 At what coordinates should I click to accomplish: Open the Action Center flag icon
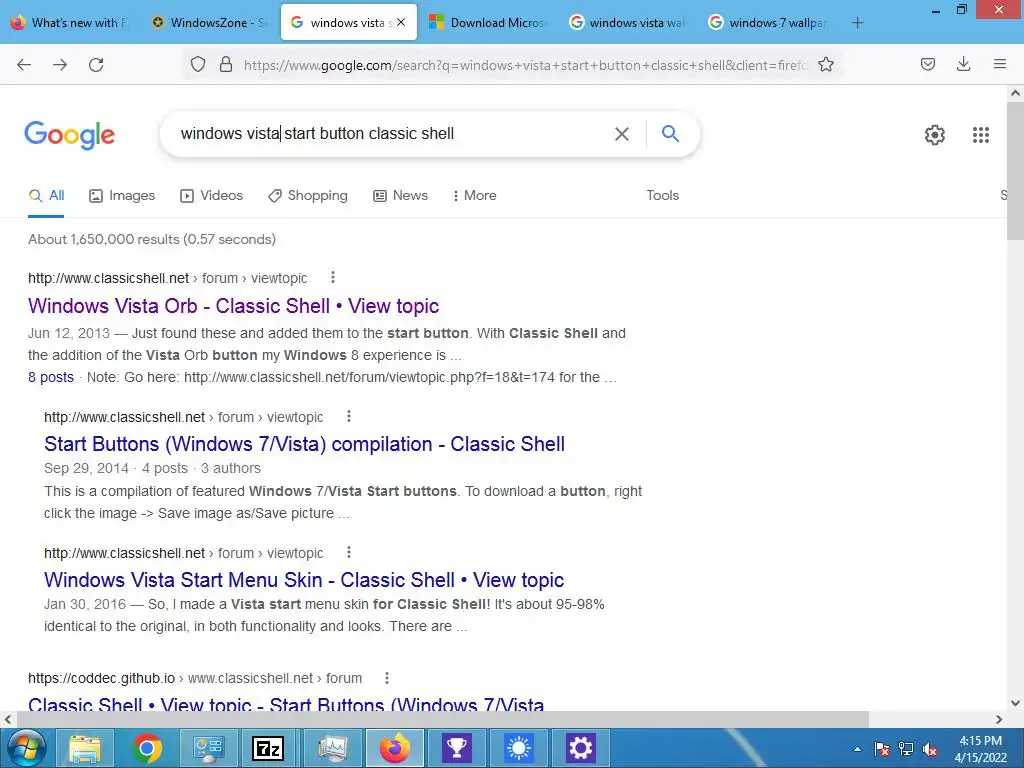882,749
